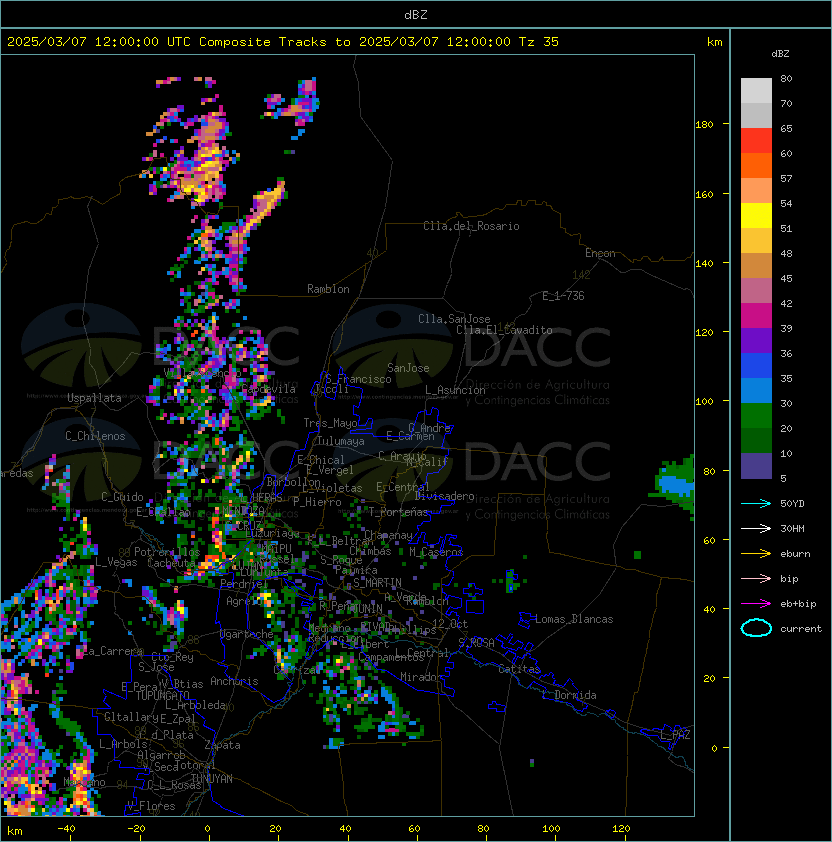The height and width of the screenshot is (842, 832).
Task: Select the orange 60 dBZ color swatch
Action: point(756,165)
